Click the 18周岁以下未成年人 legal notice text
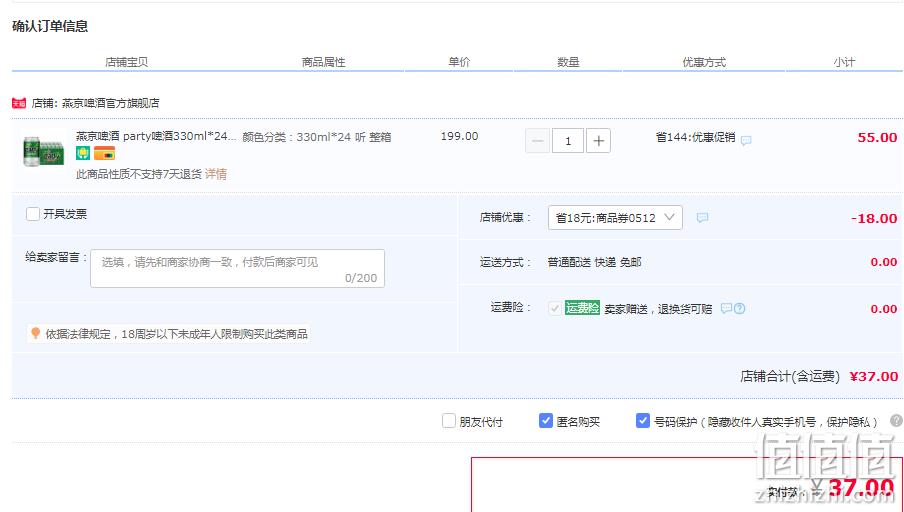The image size is (904, 512). click(176, 334)
